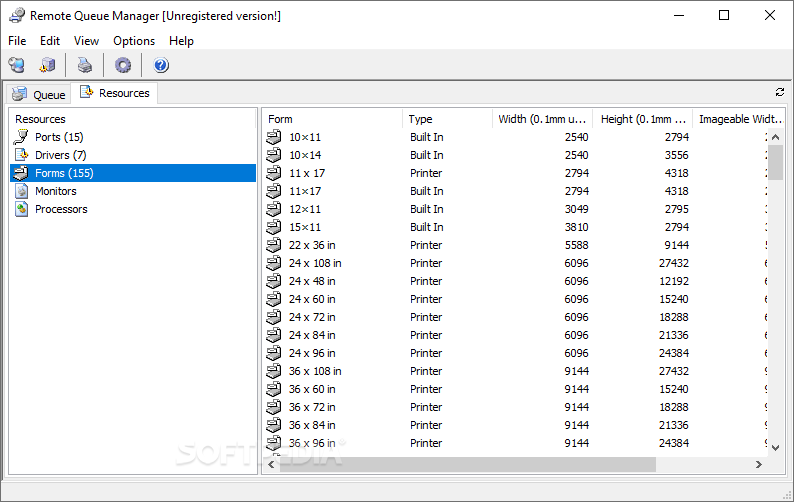Click the vertical scrollbar down arrow
The image size is (794, 502).
point(775,448)
